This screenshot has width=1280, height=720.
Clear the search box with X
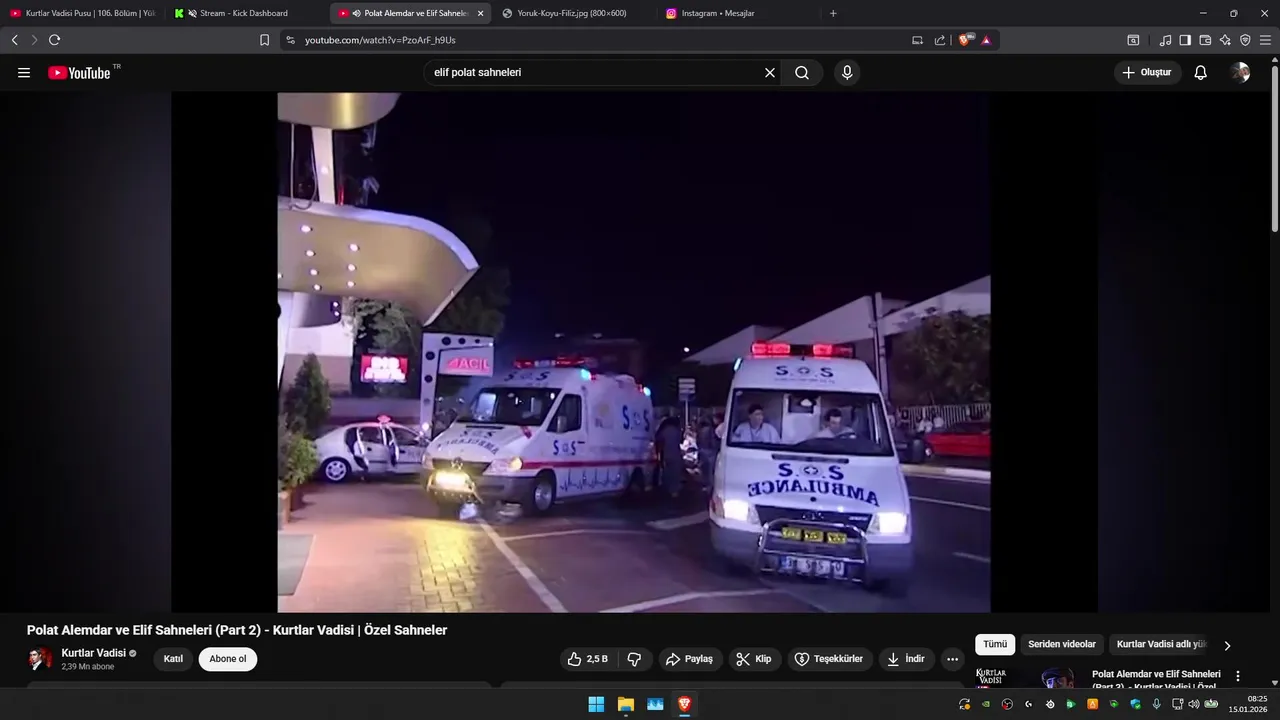(770, 73)
